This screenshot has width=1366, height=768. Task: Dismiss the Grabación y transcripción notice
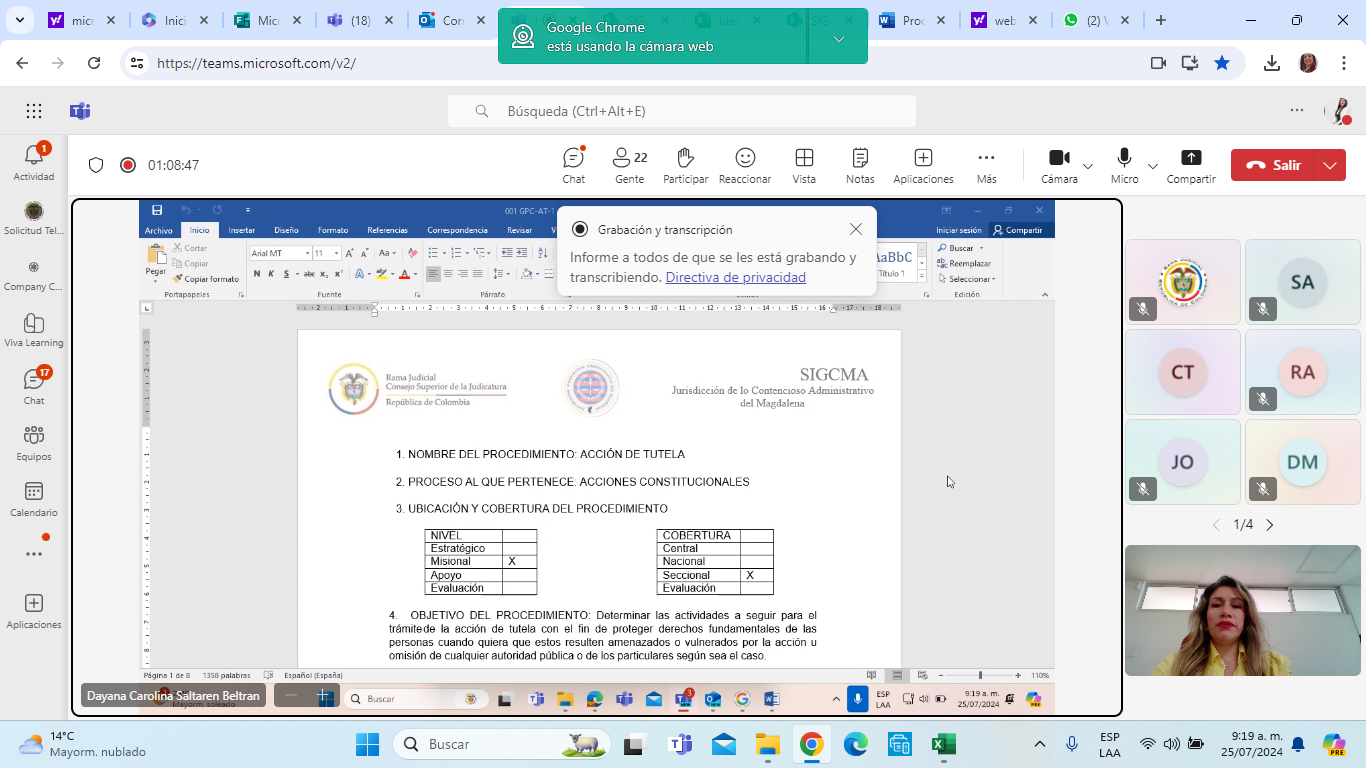coord(855,229)
